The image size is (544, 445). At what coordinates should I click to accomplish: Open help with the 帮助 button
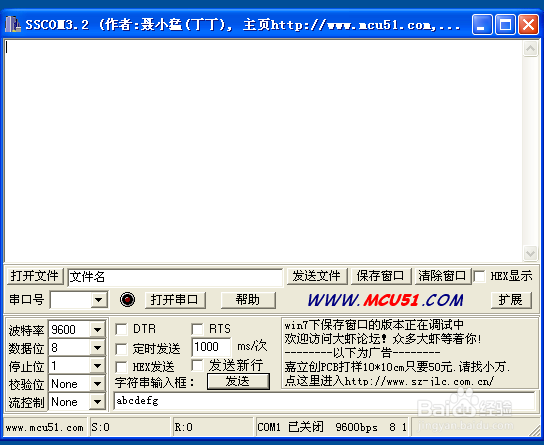[248, 300]
